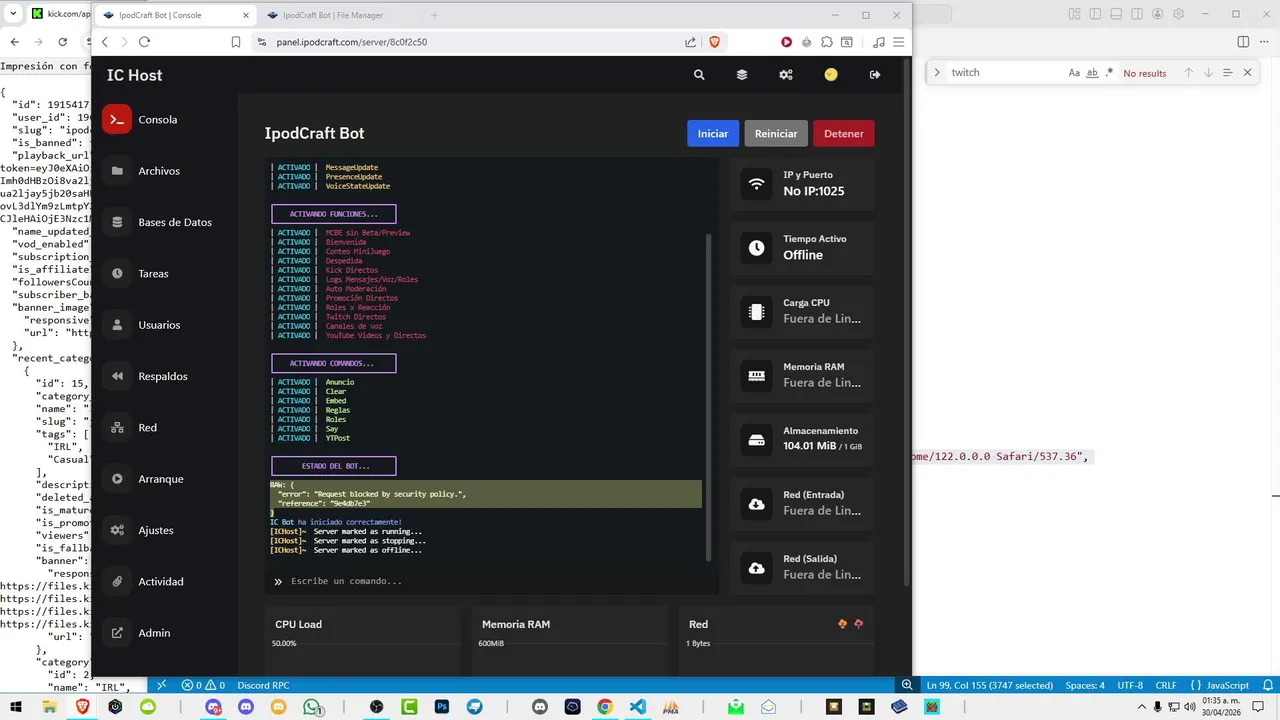Click the share icon in address bar
Screen dimensions: 1280x720
(690, 42)
